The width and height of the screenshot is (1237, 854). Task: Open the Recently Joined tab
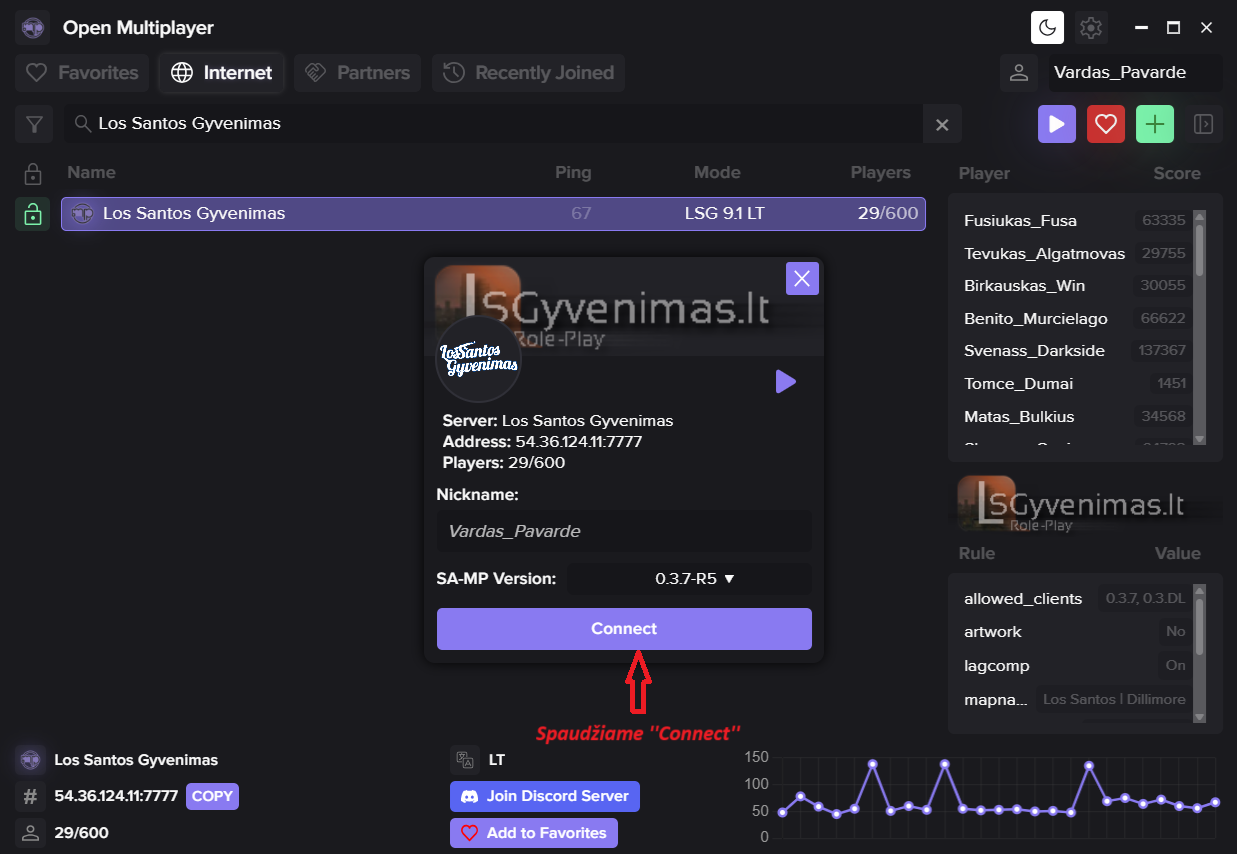(x=528, y=73)
